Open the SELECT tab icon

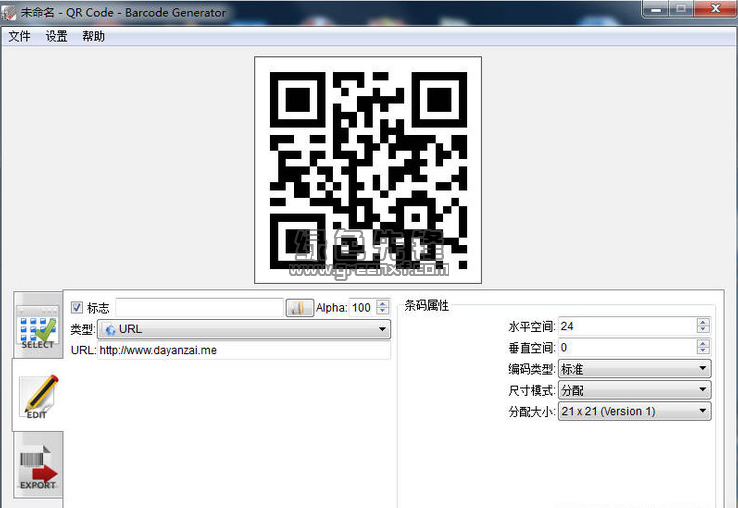coord(38,326)
